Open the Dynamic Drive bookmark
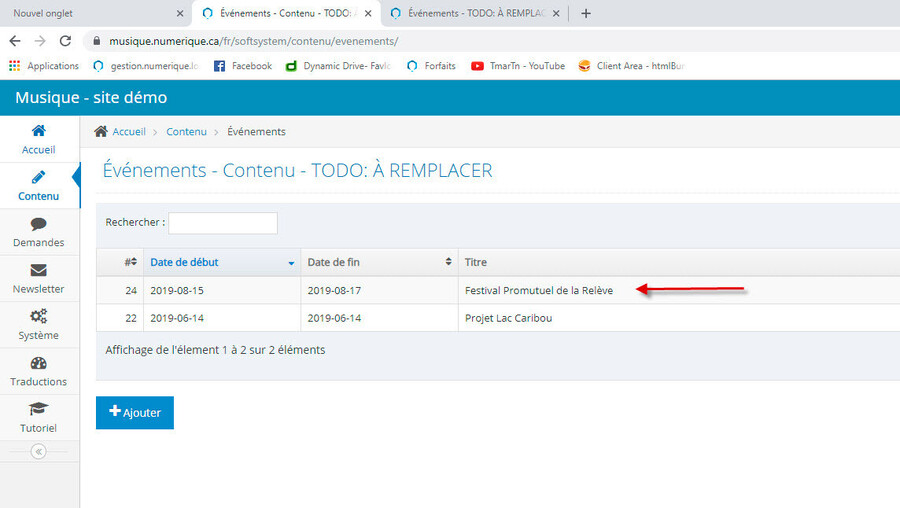Viewport: 900px width, 508px height. [339, 66]
